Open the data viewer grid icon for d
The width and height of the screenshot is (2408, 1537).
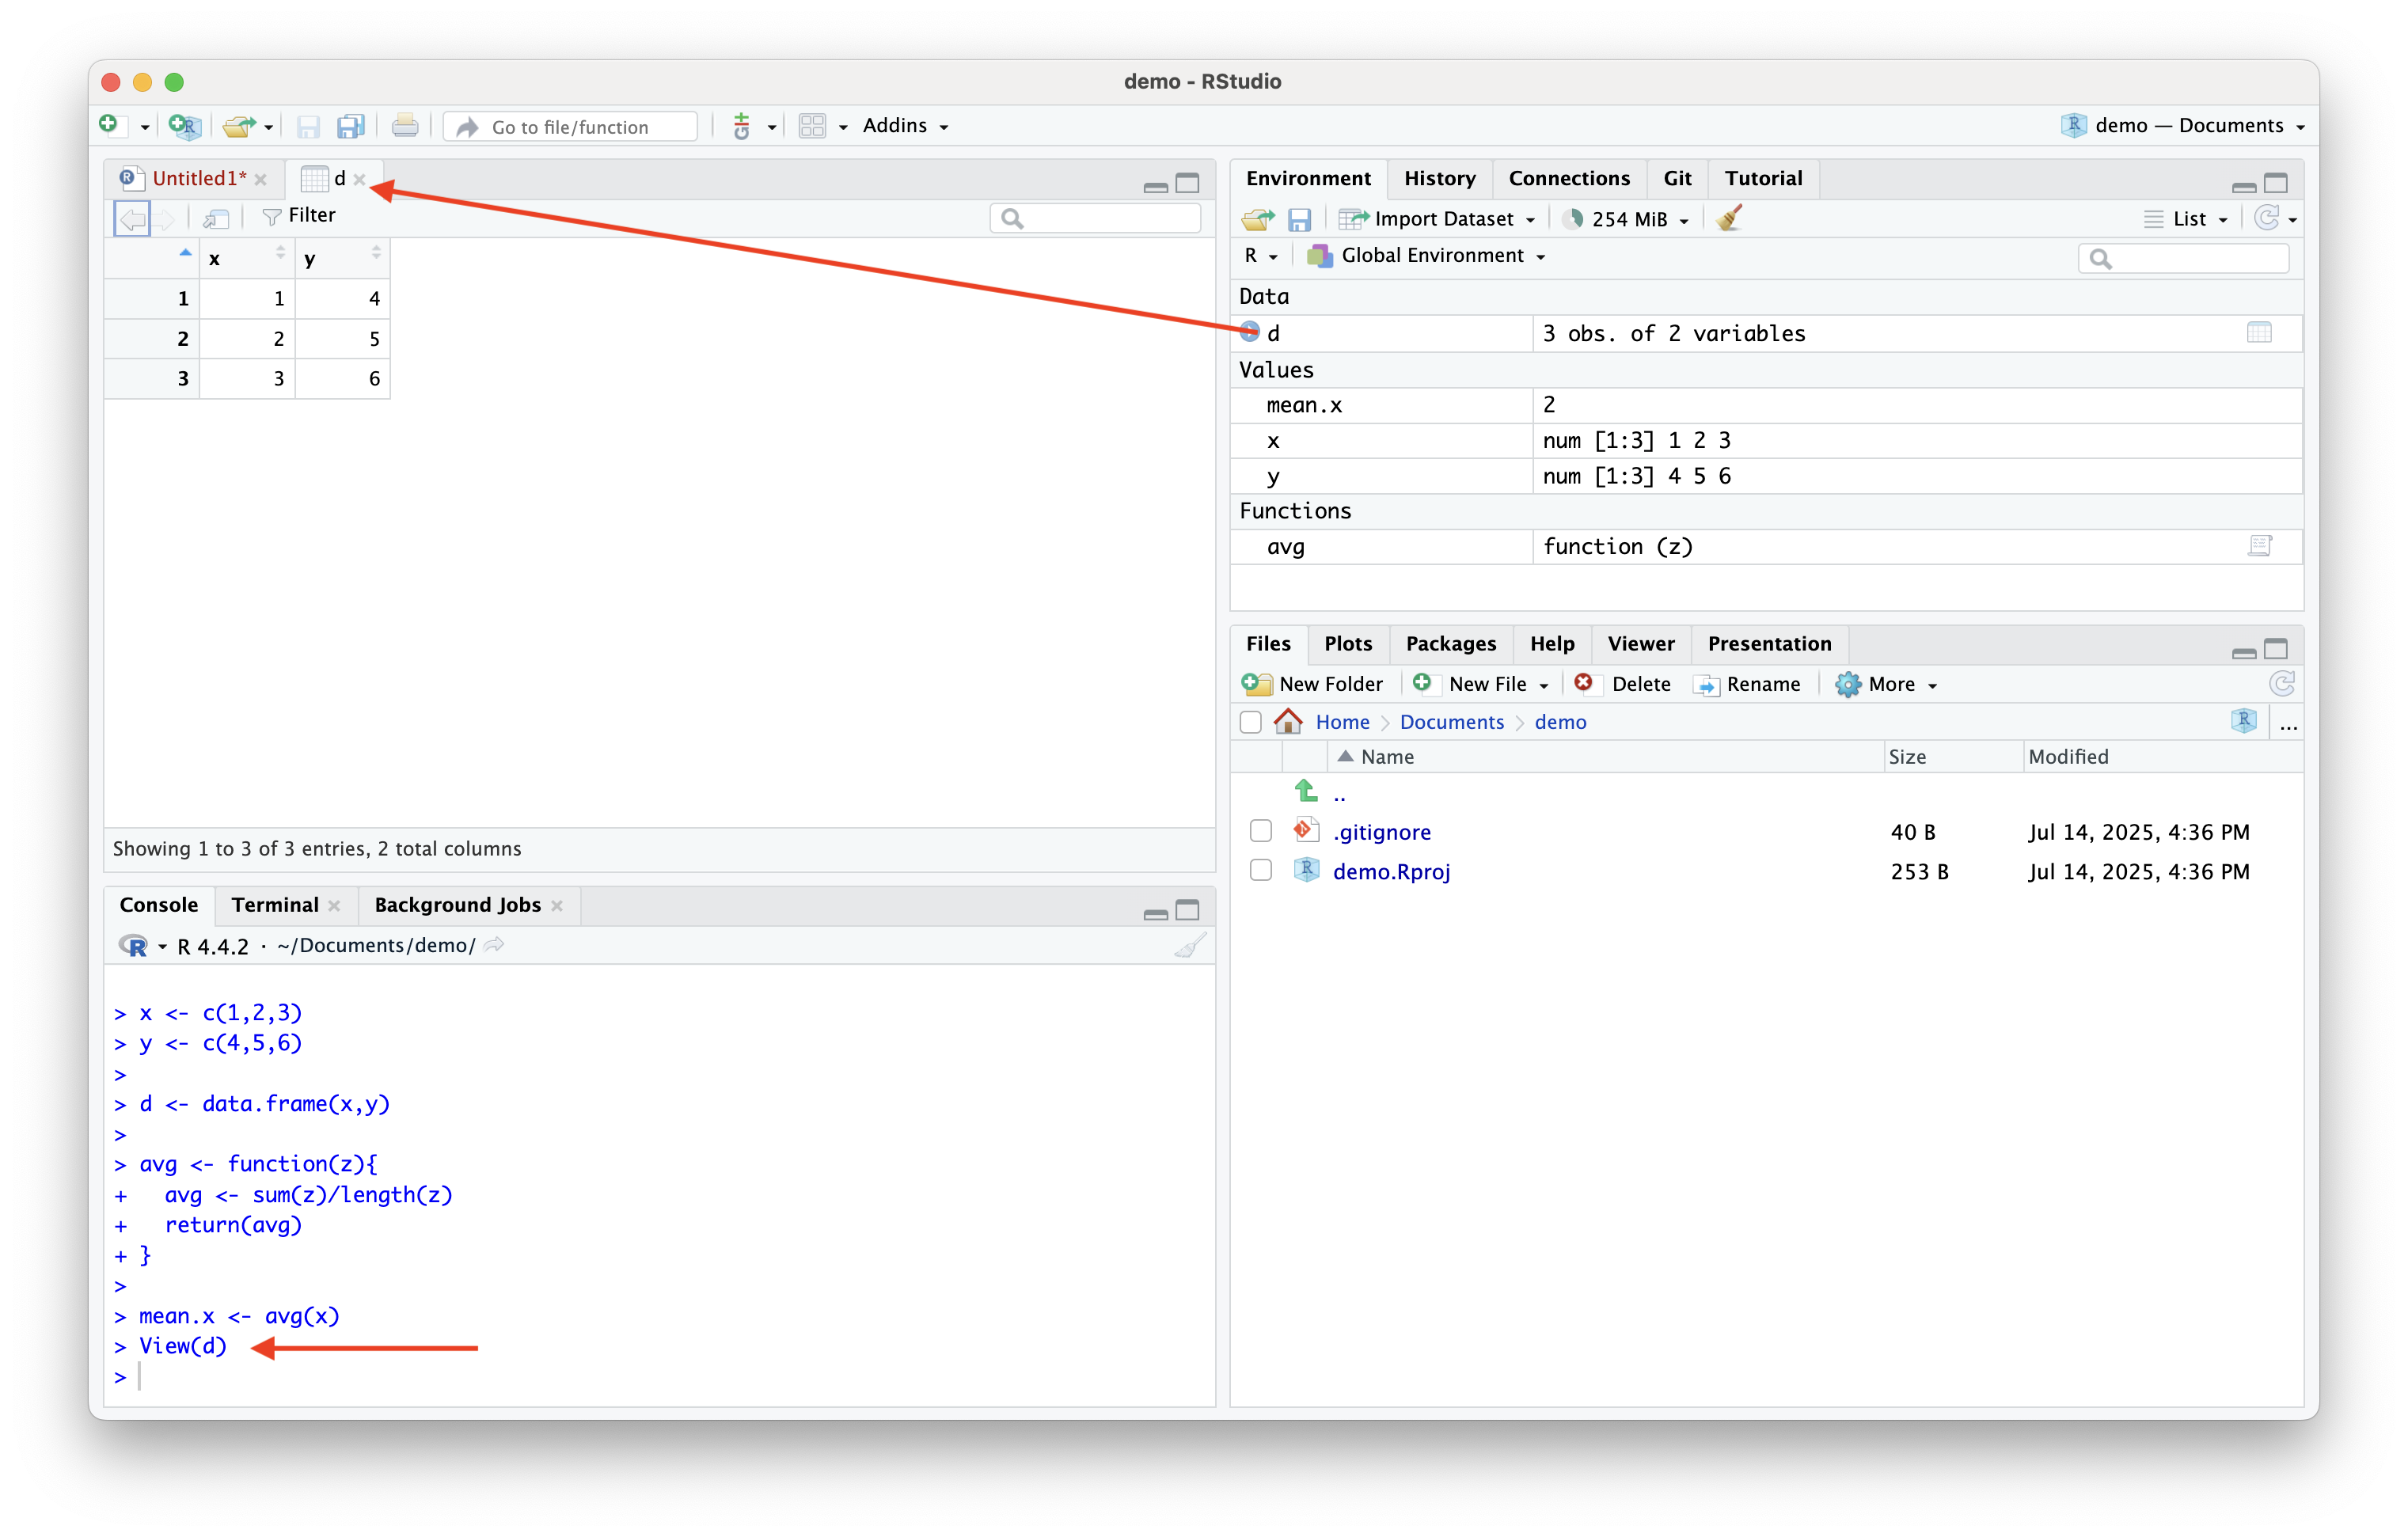2259,333
